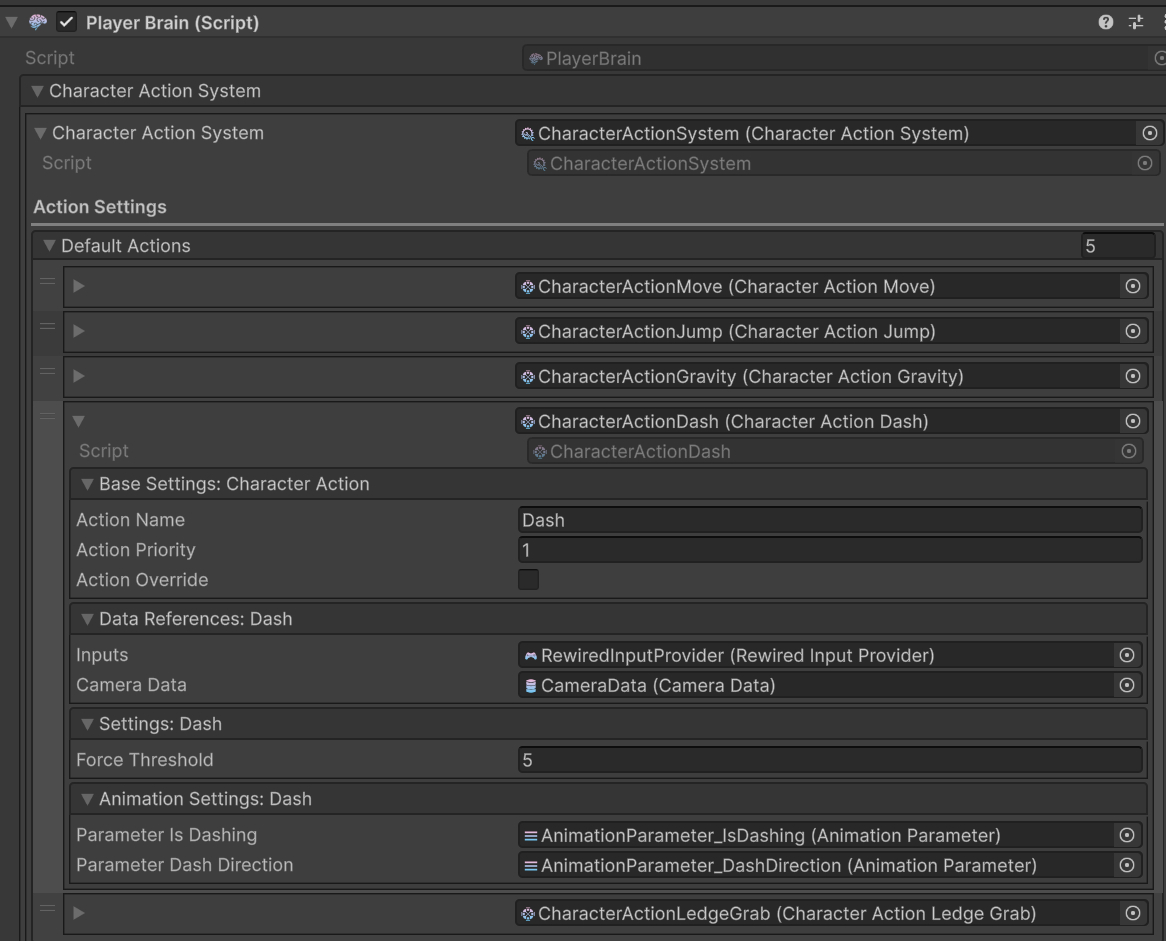Screen dimensions: 1166x941
Task: Click the Default Actions size field
Action: (x=1117, y=245)
